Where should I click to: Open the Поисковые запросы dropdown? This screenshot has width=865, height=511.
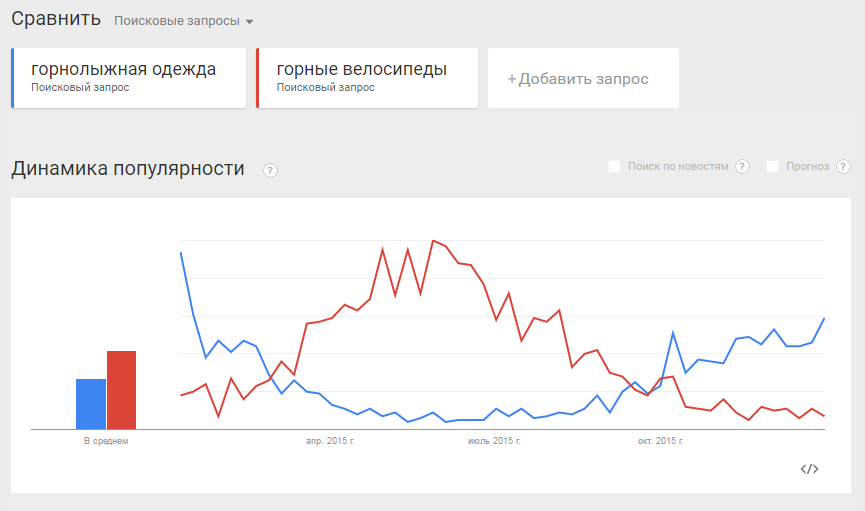[x=184, y=21]
